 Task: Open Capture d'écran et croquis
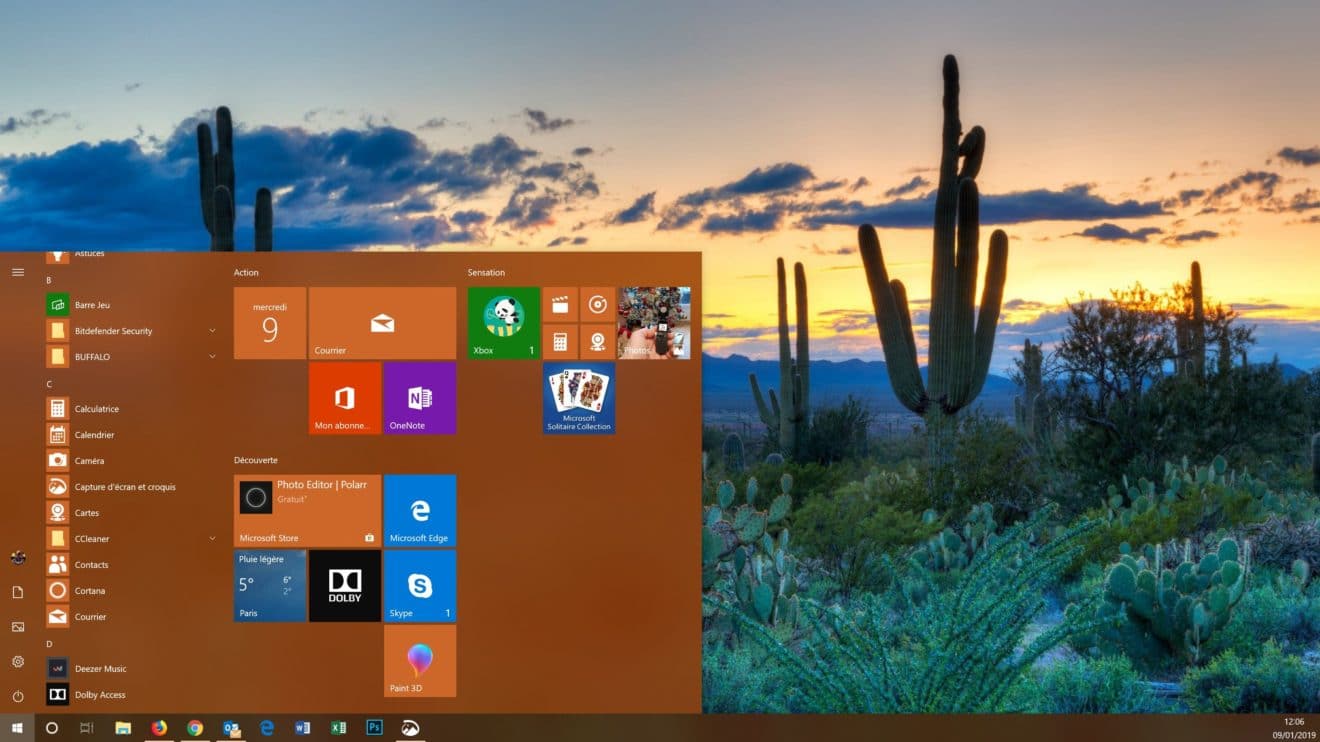pyautogui.click(x=133, y=487)
